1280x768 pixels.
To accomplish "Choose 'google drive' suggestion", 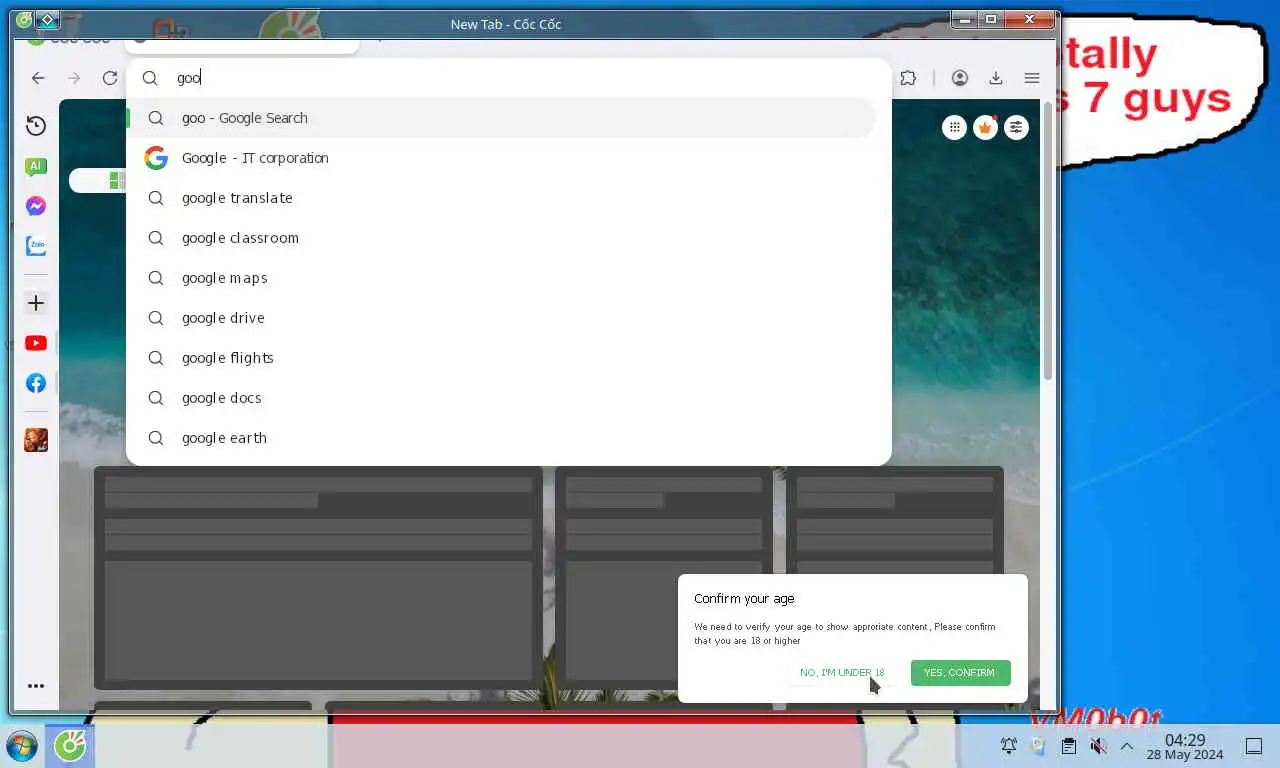I will (x=501, y=318).
